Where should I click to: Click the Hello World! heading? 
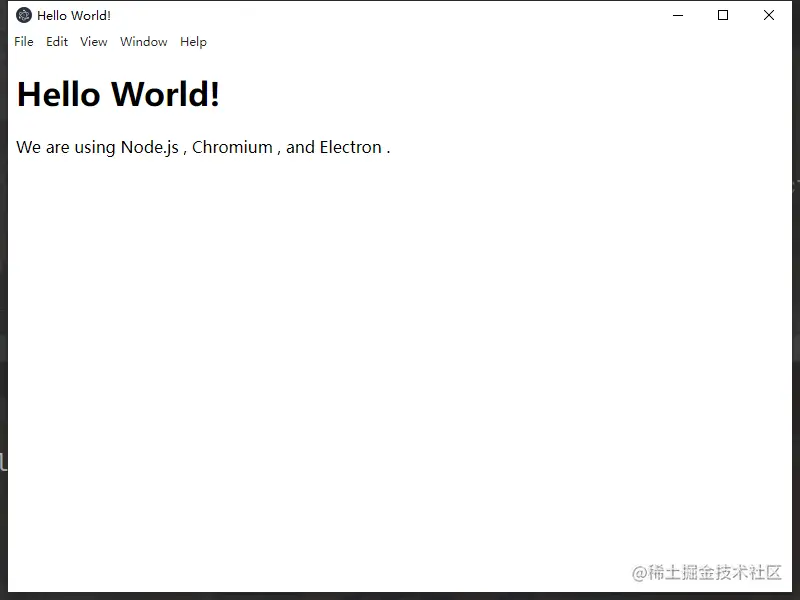118,94
